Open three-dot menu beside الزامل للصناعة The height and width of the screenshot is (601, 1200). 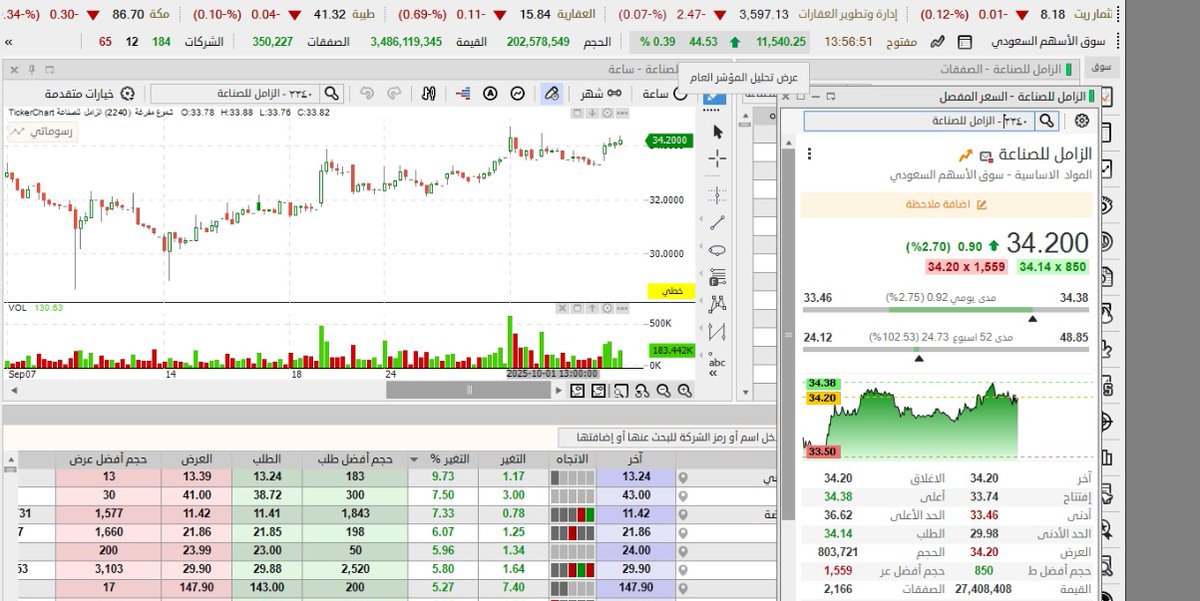coord(808,154)
